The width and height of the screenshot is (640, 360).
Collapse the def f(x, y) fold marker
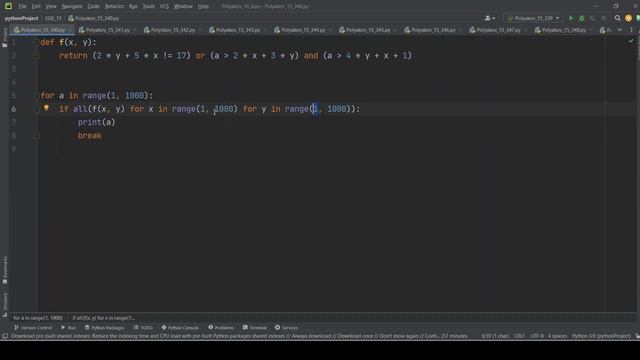coord(36,42)
